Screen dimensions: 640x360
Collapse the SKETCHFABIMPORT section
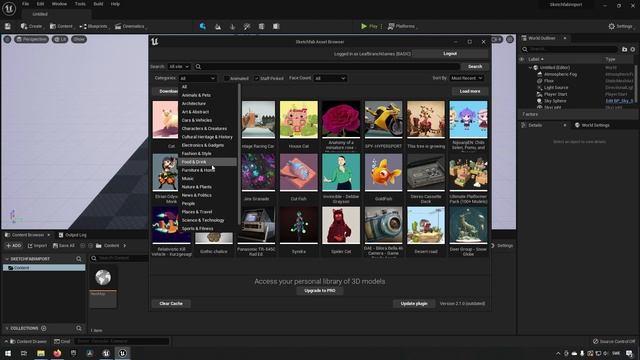(x=7, y=259)
